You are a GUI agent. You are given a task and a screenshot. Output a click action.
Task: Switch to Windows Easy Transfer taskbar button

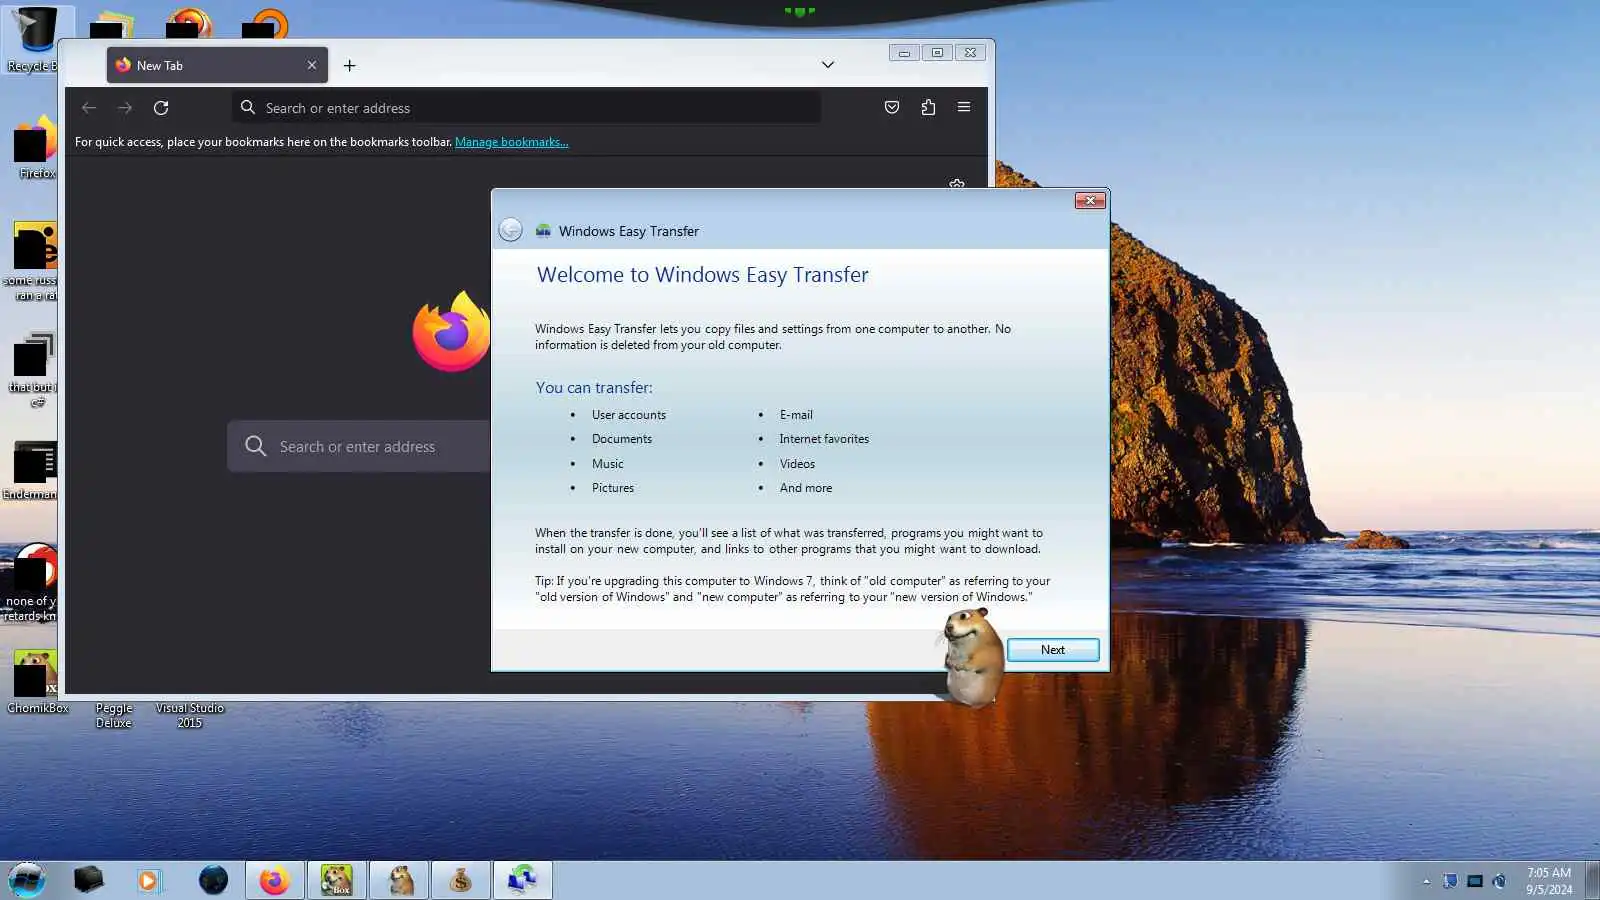(522, 880)
